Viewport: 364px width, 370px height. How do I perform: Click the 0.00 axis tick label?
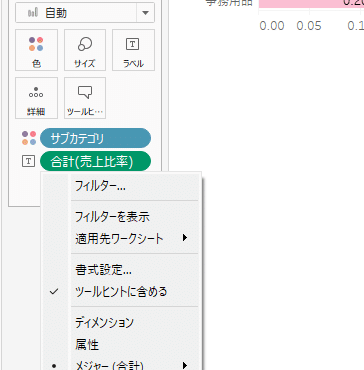point(272,26)
